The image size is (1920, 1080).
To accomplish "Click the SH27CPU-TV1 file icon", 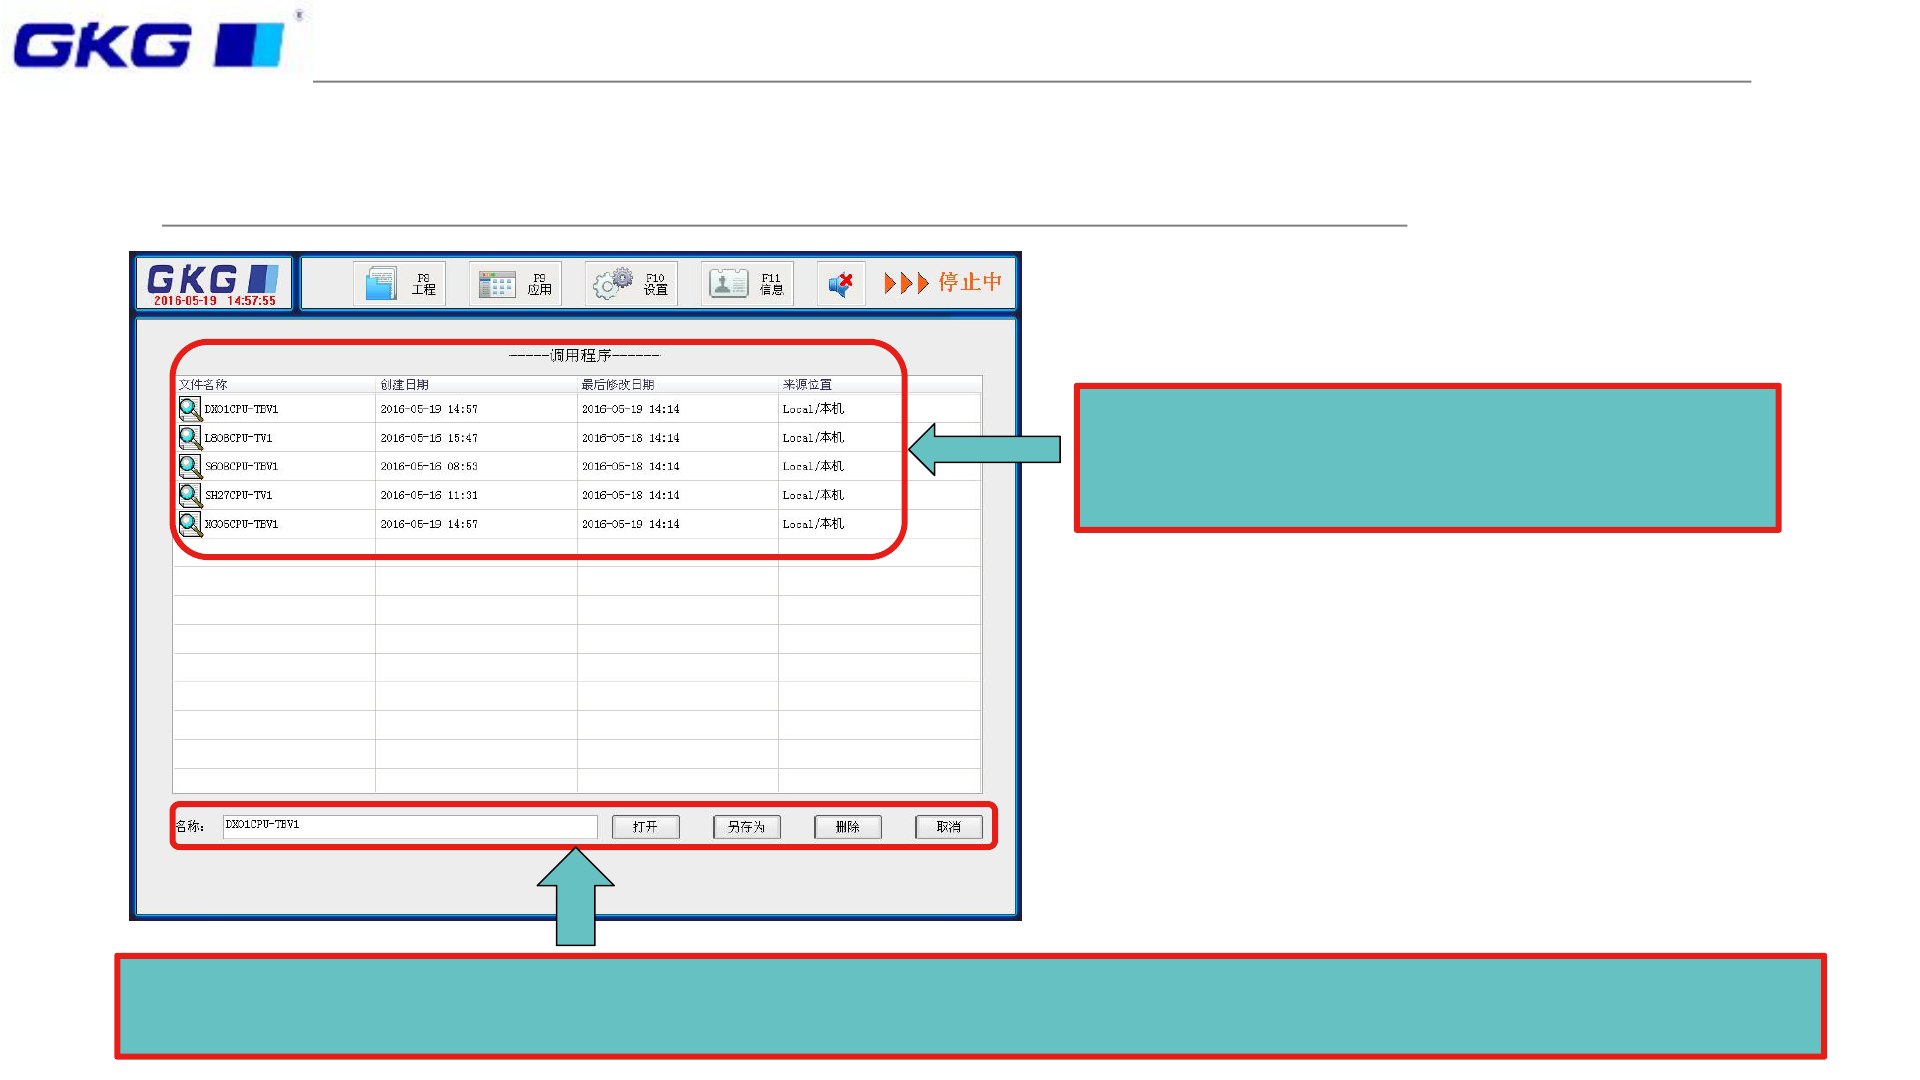I will [x=190, y=495].
